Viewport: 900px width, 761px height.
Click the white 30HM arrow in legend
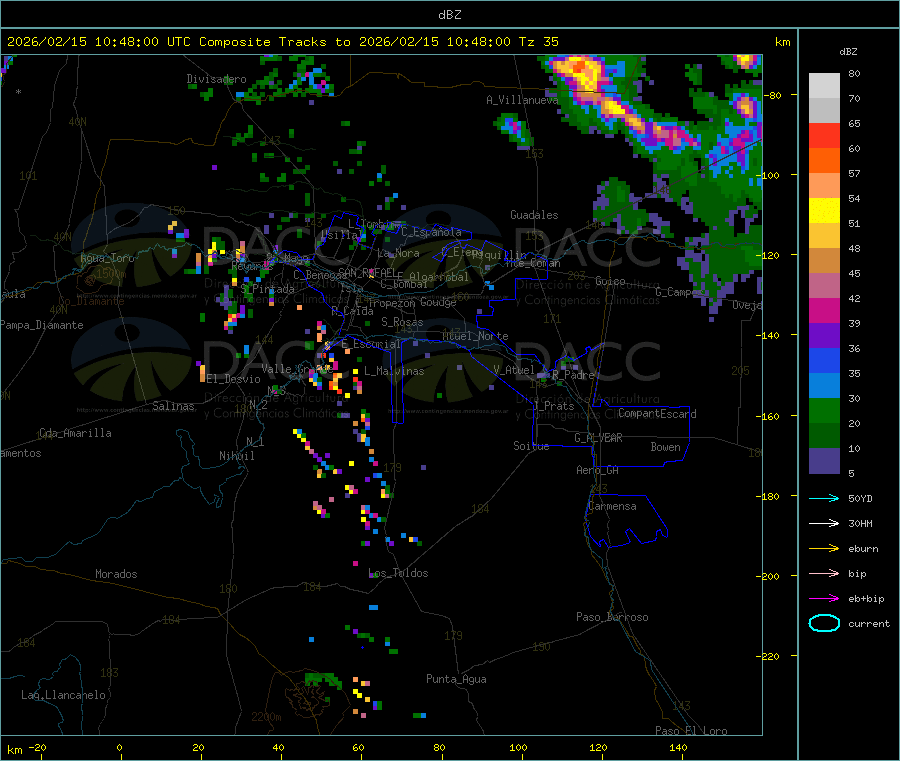click(x=824, y=523)
